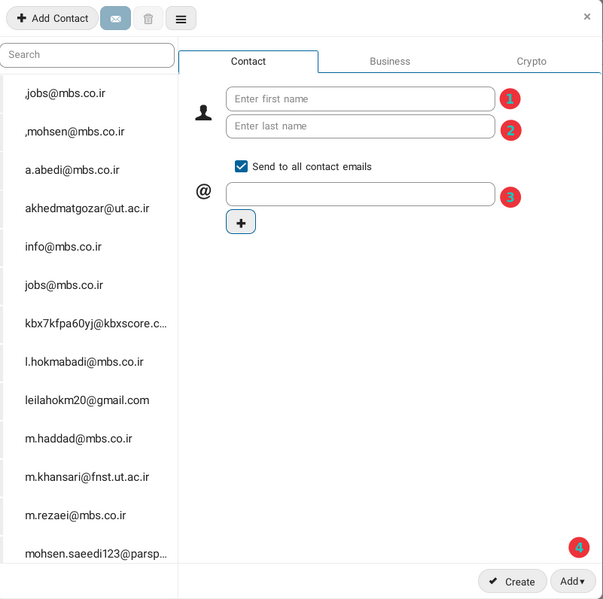Click the envelope mail icon in toolbar

(x=115, y=18)
